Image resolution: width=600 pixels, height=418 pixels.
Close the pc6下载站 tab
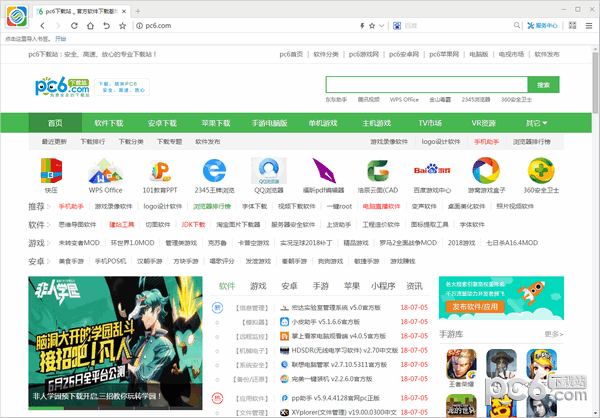tap(124, 11)
